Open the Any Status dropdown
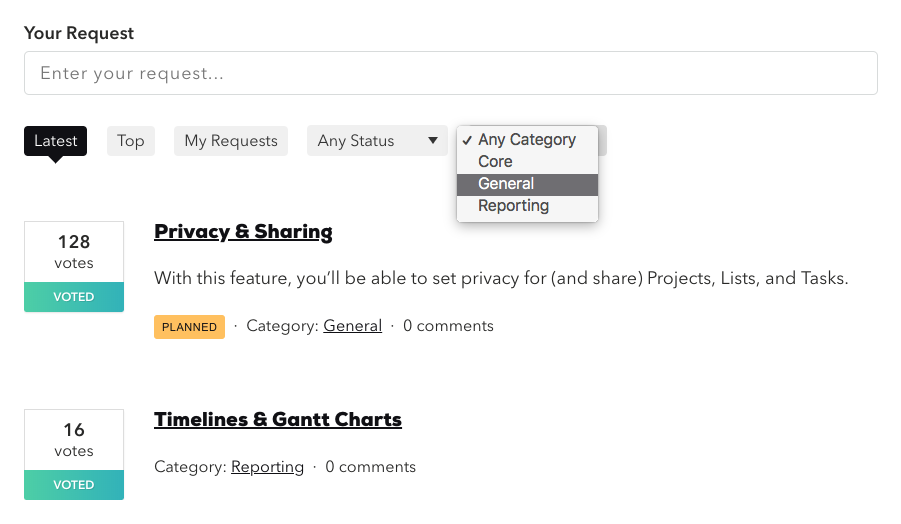This screenshot has height=524, width=901. 365,141
